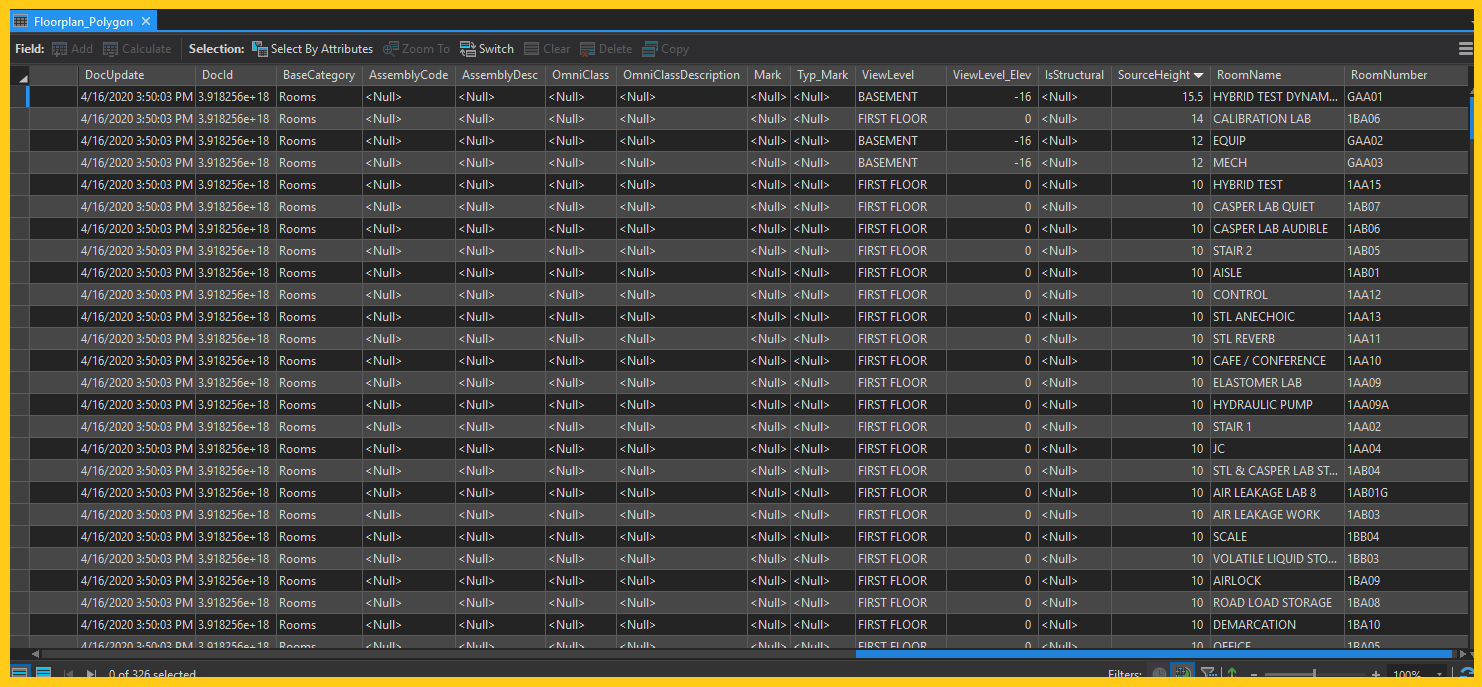Toggle Show Selected Records view
Viewport: 1482px width, 687px height.
[x=43, y=672]
